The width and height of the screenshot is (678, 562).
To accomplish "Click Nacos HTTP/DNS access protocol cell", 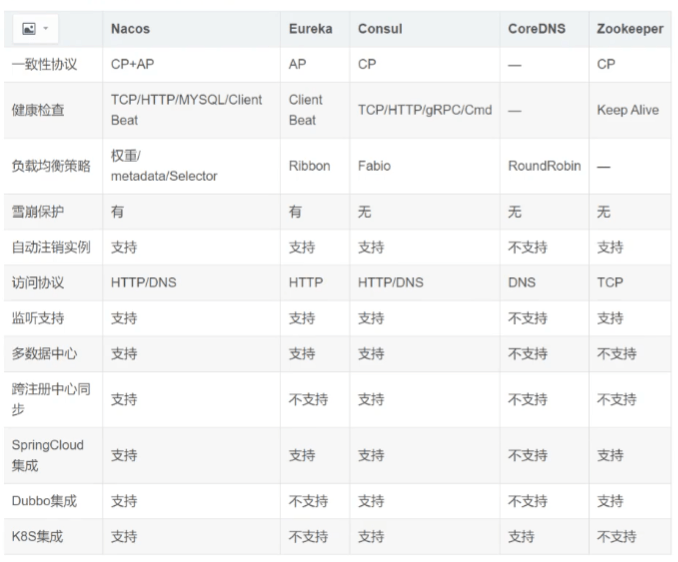I will tap(144, 282).
